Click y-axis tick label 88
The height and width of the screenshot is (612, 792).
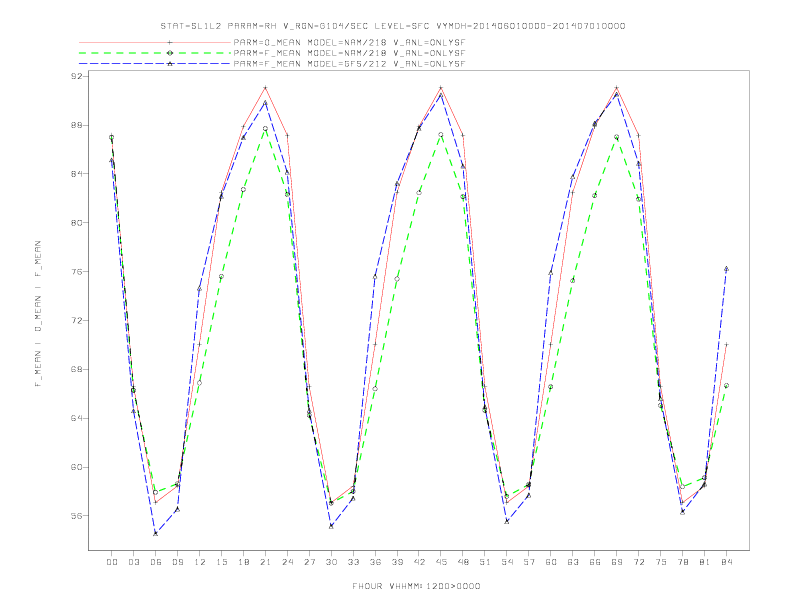[x=76, y=125]
